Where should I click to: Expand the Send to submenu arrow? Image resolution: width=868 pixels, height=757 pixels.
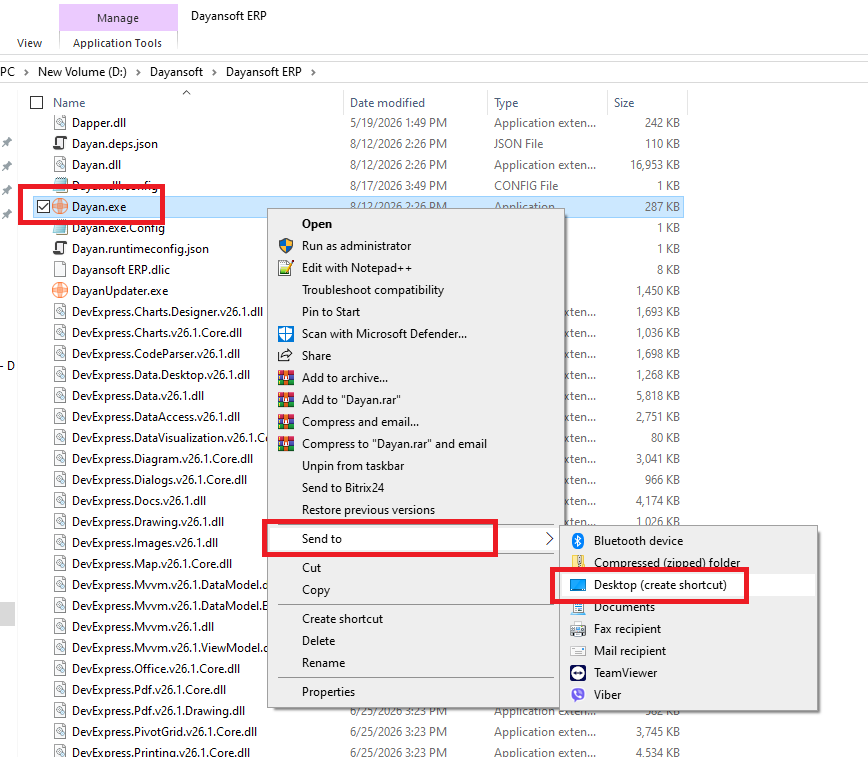pyautogui.click(x=549, y=539)
